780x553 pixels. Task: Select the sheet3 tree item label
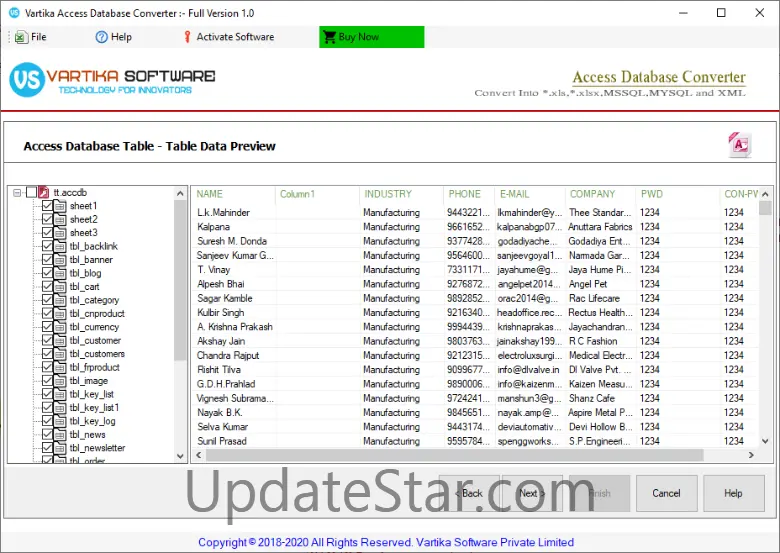click(x=84, y=233)
